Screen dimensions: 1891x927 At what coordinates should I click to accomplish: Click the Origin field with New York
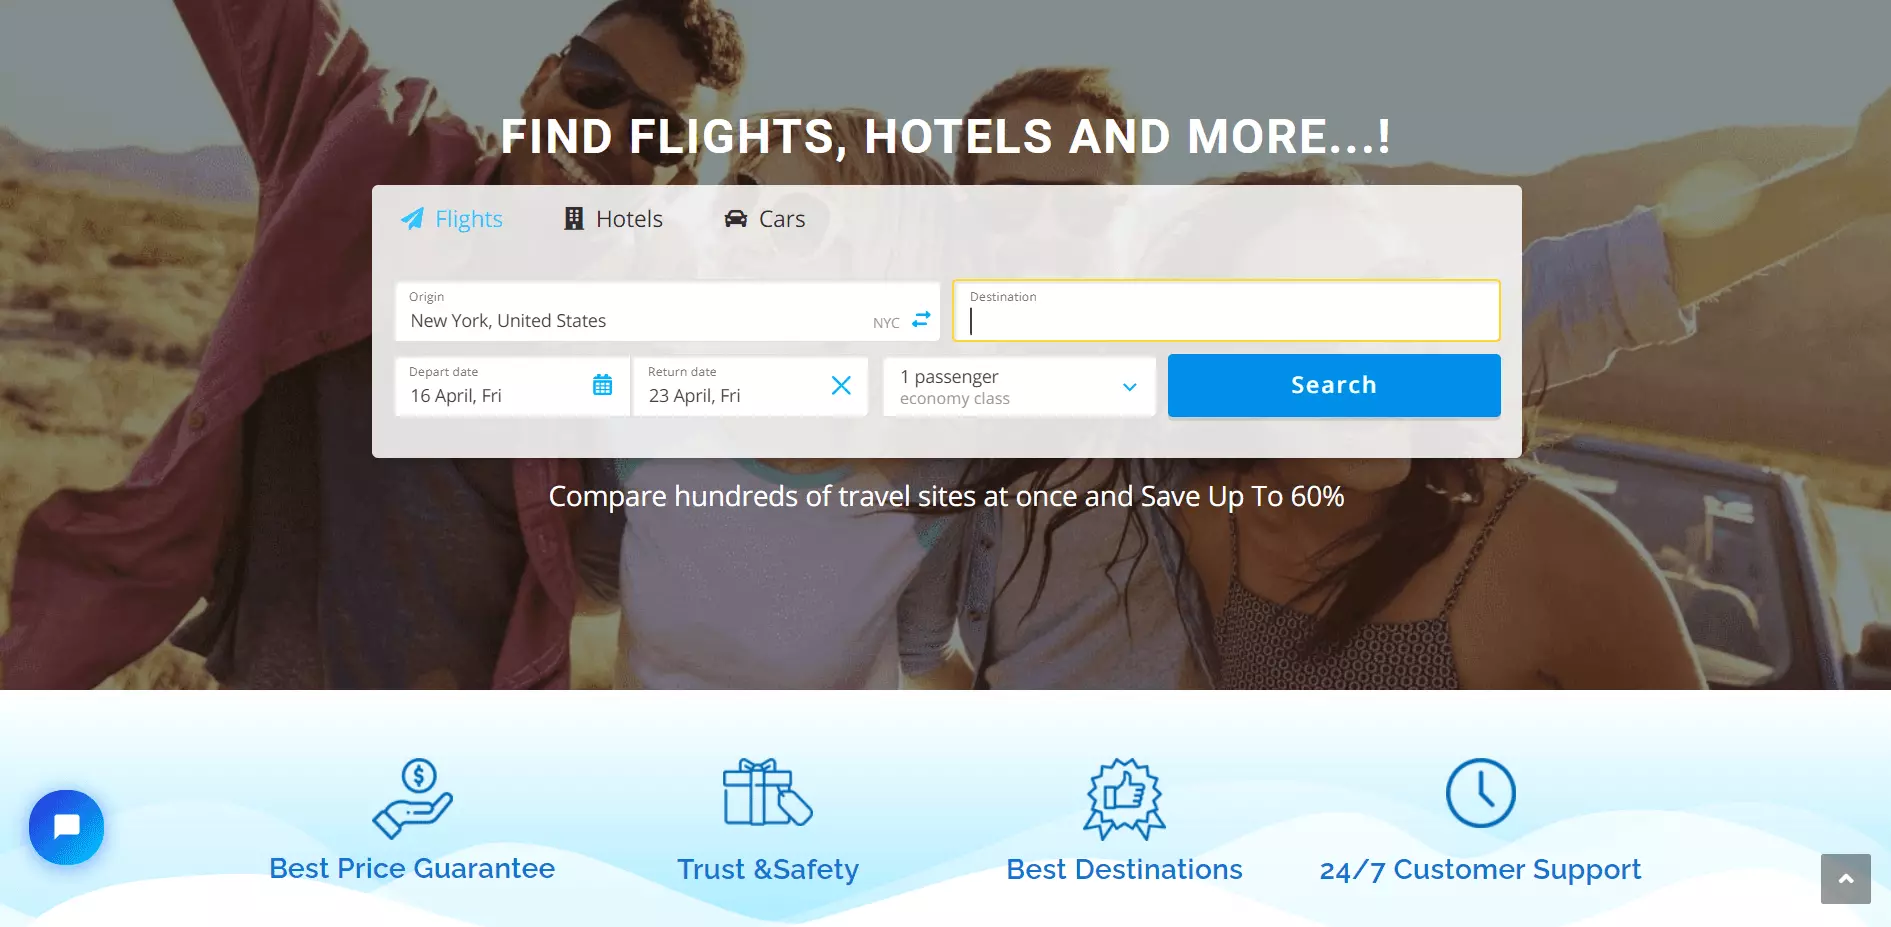[x=667, y=311]
